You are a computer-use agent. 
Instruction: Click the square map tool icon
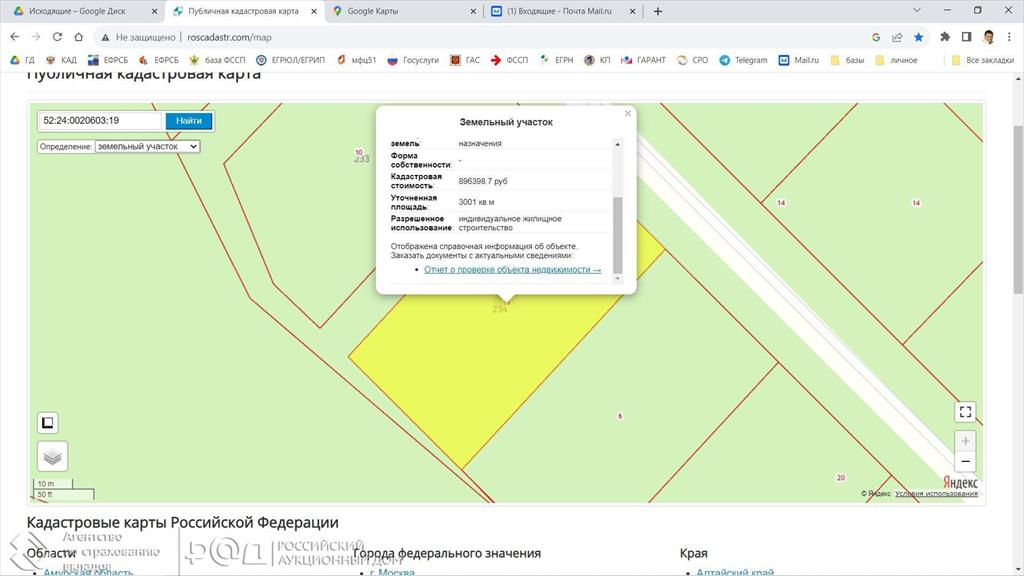click(48, 422)
